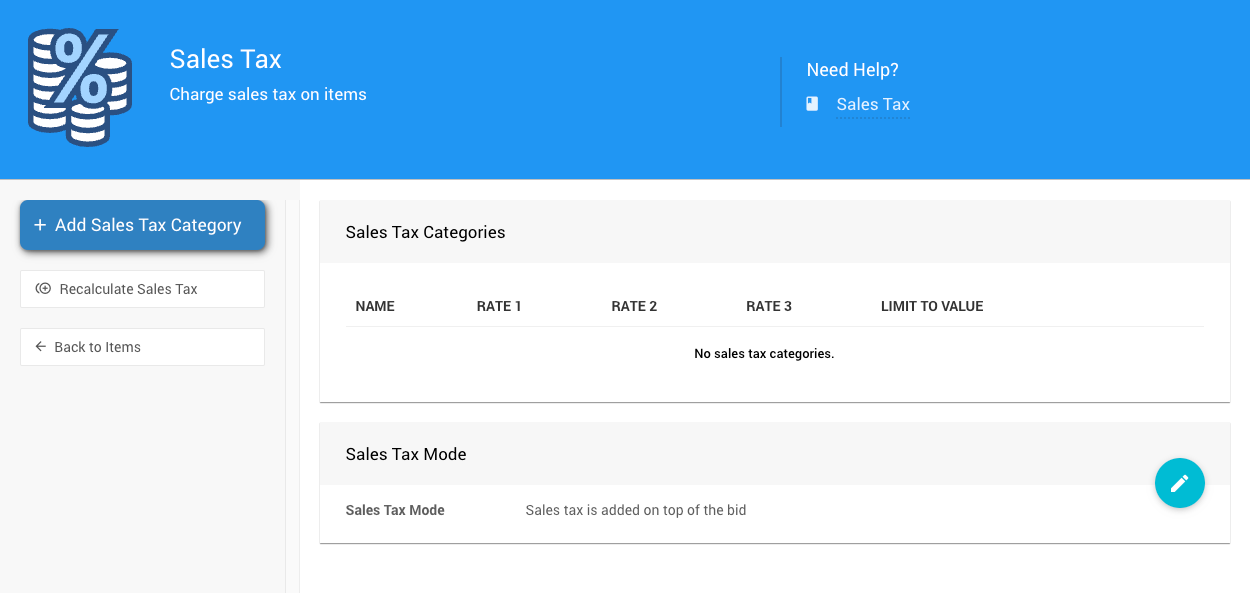Open the Sales Tax help article link
The width and height of the screenshot is (1250, 593).
pos(872,105)
